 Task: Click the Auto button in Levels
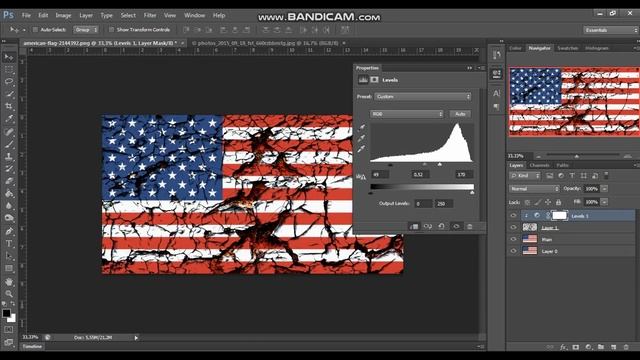[x=460, y=114]
